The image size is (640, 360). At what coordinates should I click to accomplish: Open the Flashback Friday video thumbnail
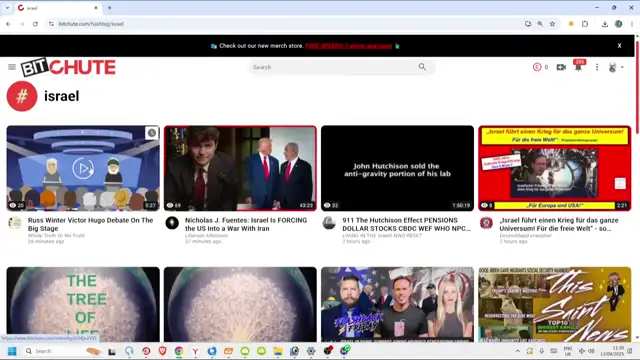tap(398, 304)
